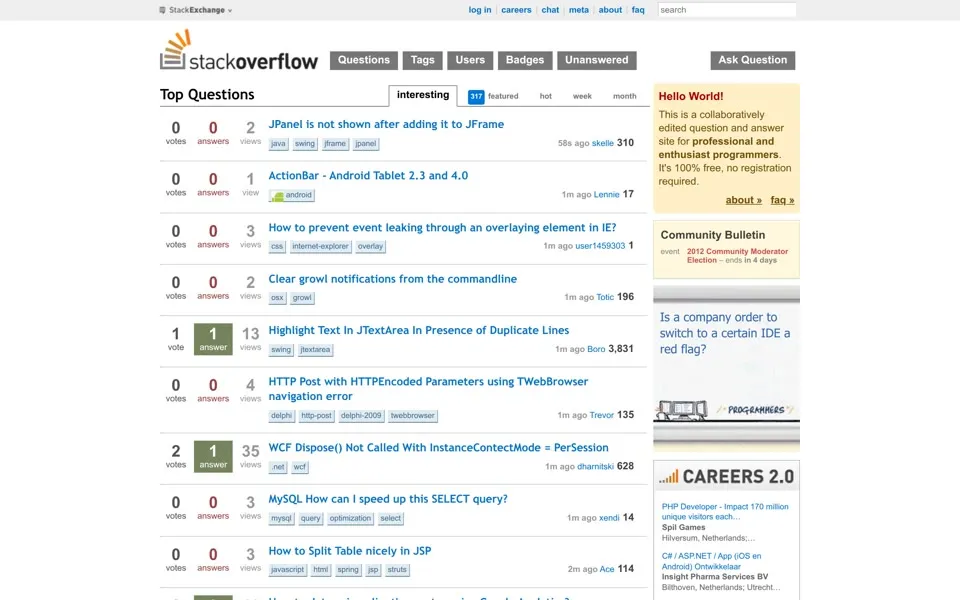
Task: Click the http-post tag
Action: [316, 416]
